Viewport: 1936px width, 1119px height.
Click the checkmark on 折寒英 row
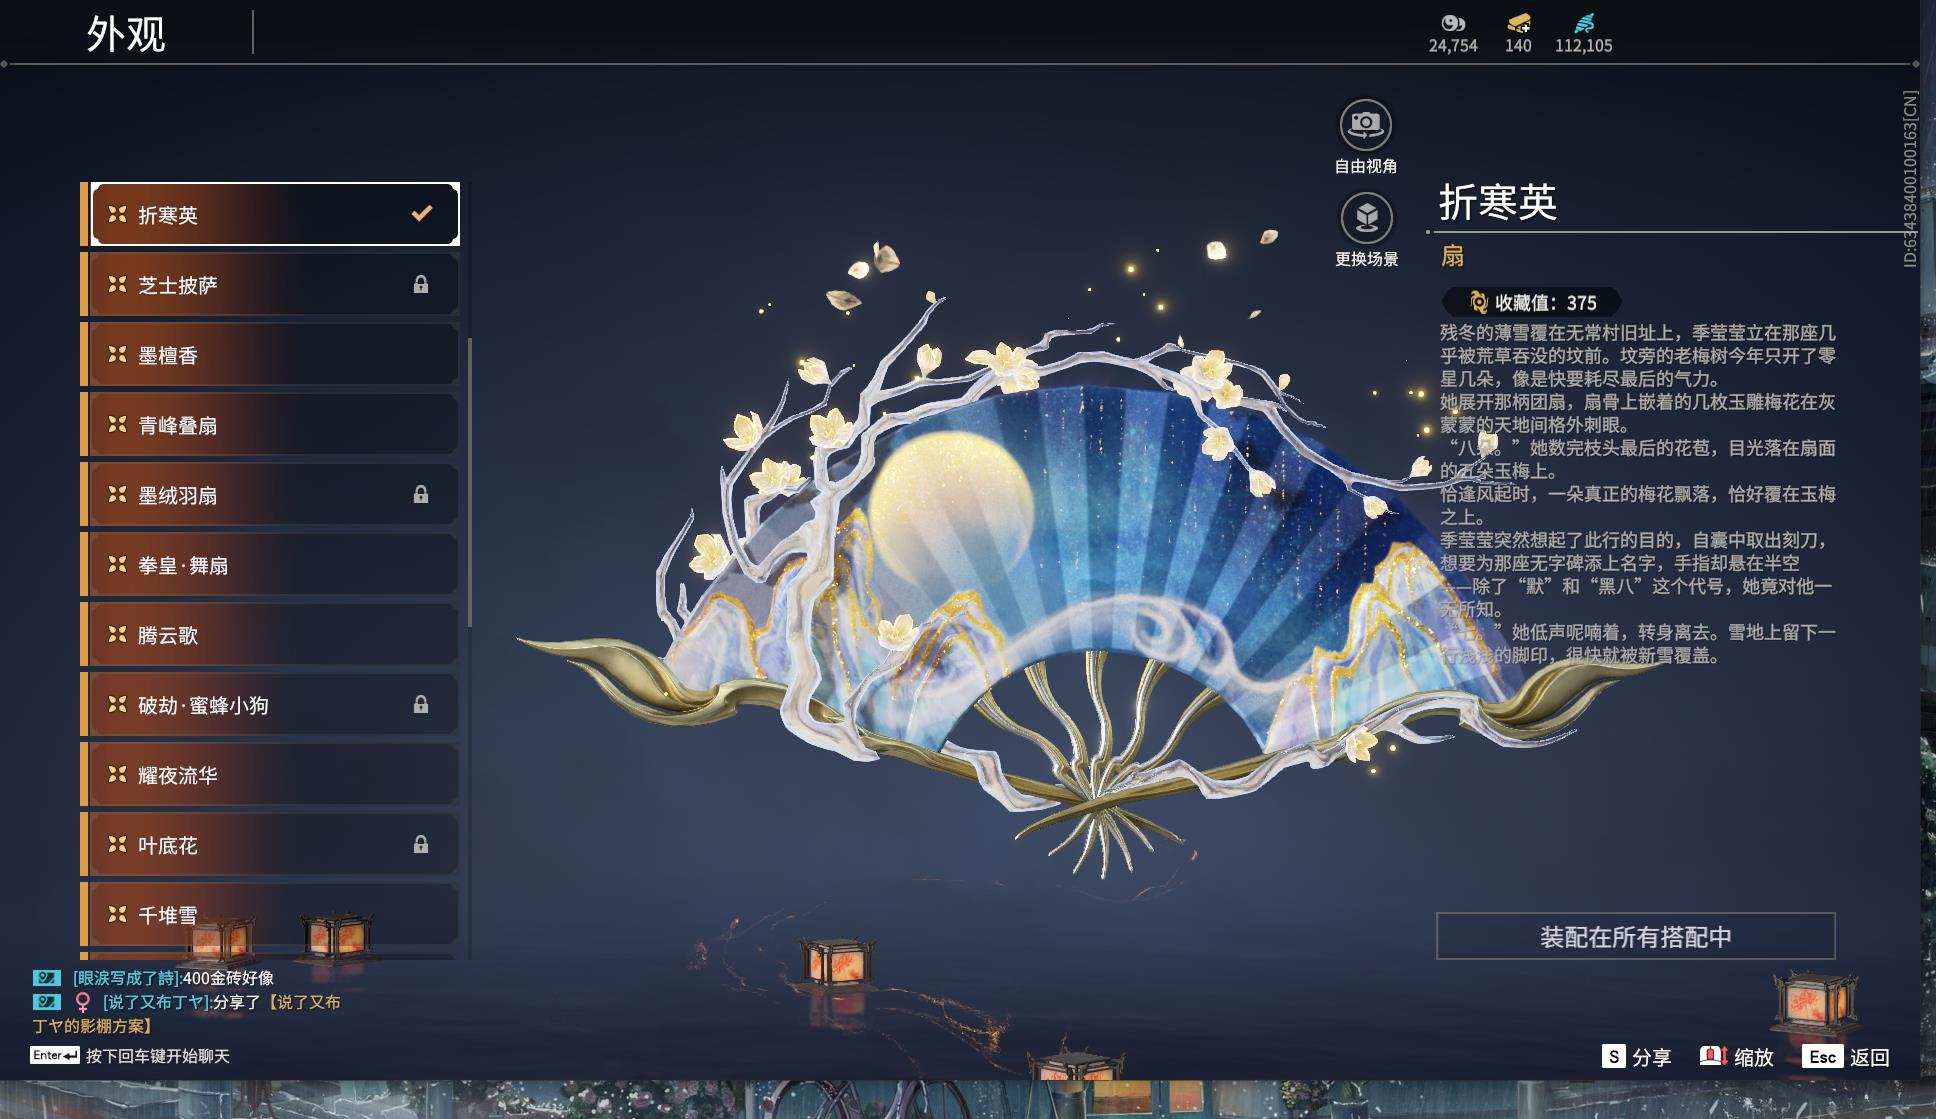pyautogui.click(x=422, y=213)
